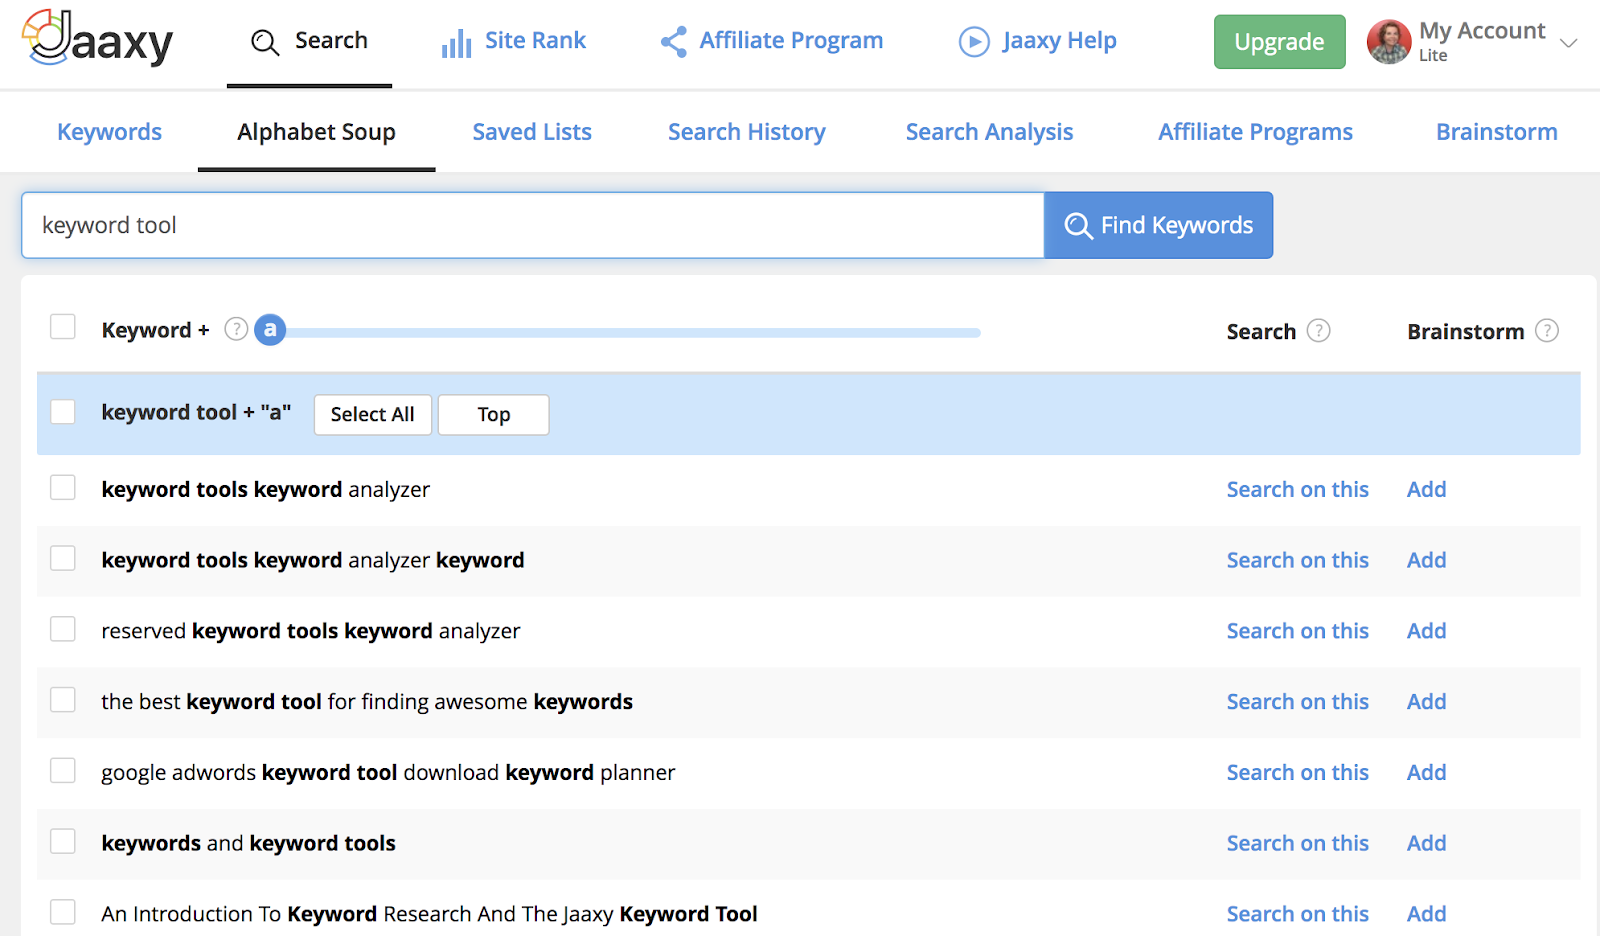Click the green Upgrade button
The image size is (1600, 936).
(1279, 42)
